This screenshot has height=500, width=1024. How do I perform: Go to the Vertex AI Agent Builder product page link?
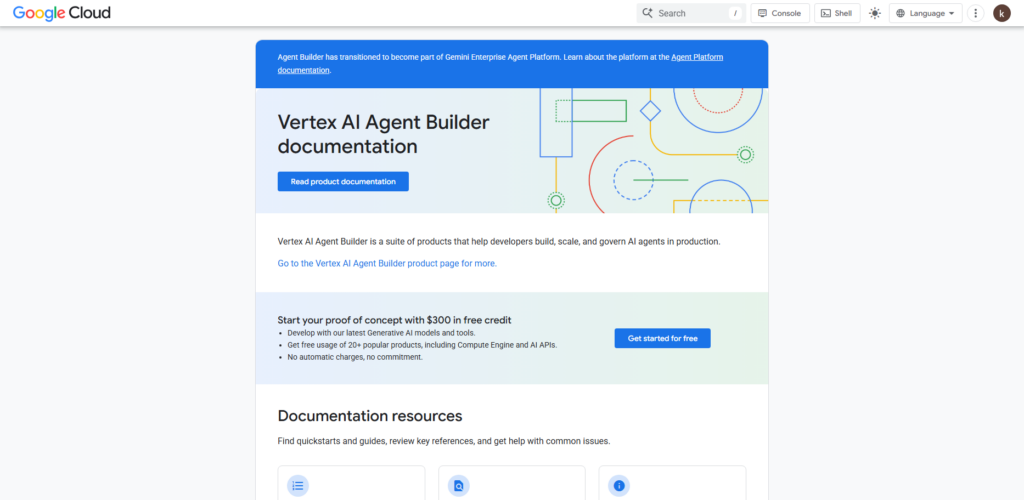(387, 264)
